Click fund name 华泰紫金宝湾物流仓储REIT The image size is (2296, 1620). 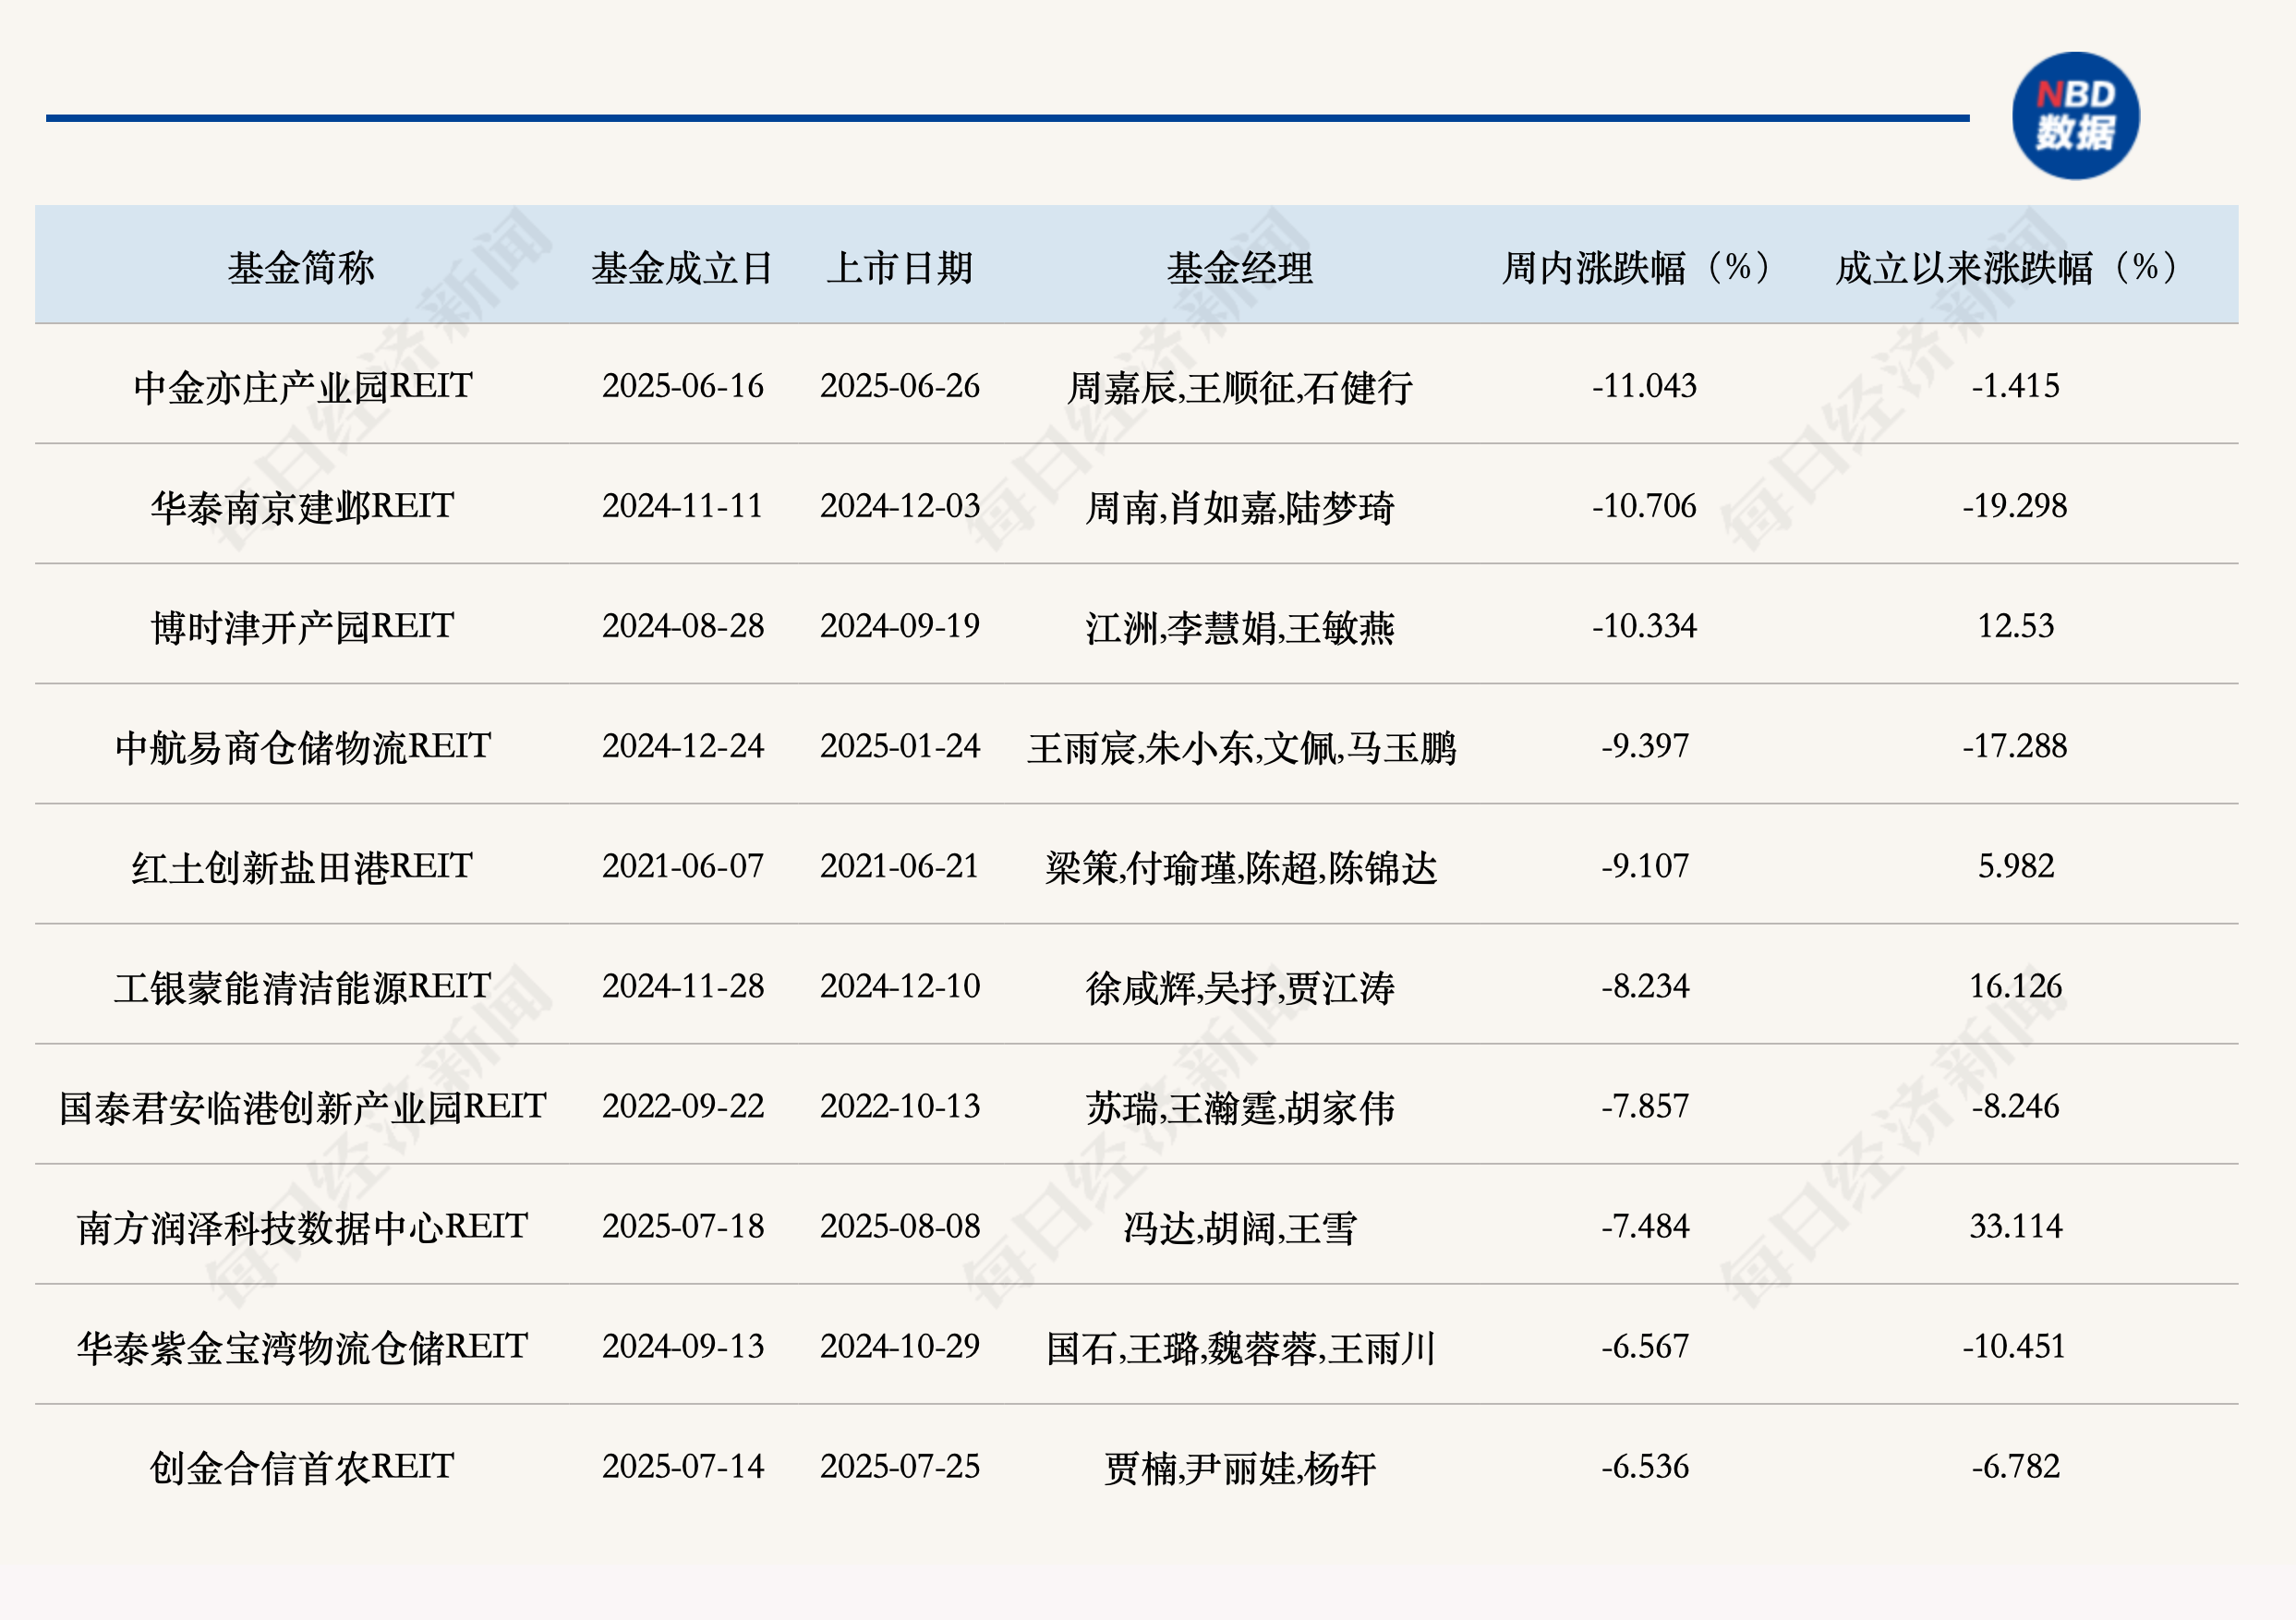pos(303,1347)
